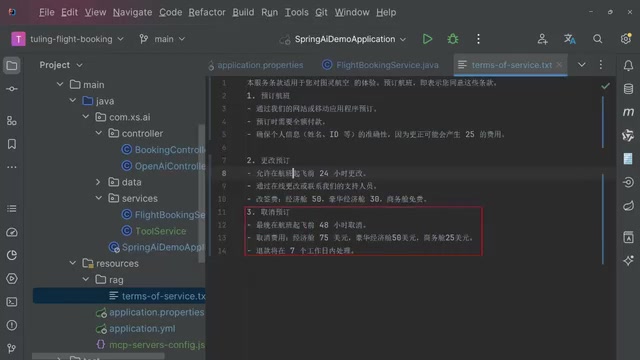Toggle the Project tool window folder icon

click(12, 65)
